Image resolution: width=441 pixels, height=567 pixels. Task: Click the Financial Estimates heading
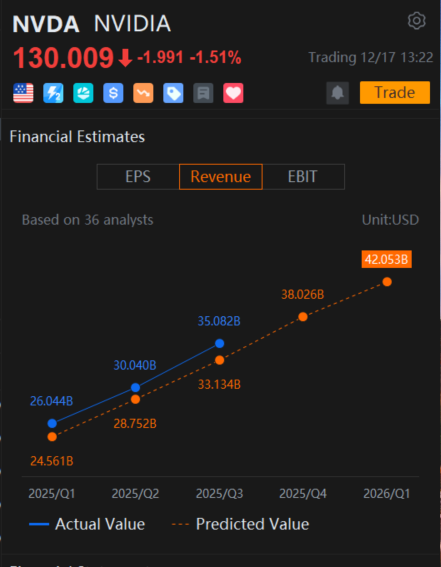(x=77, y=137)
